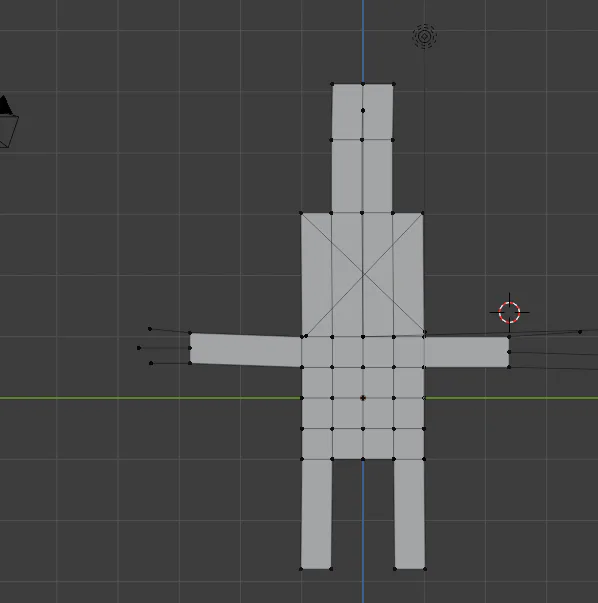Select the bottom-left vertex of the left leg
Screen dimensions: 598x603
(x=301, y=569)
